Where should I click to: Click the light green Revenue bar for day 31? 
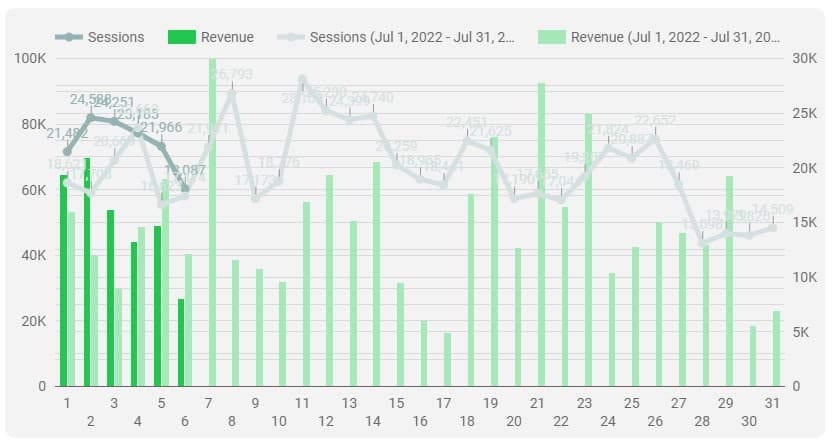point(777,348)
